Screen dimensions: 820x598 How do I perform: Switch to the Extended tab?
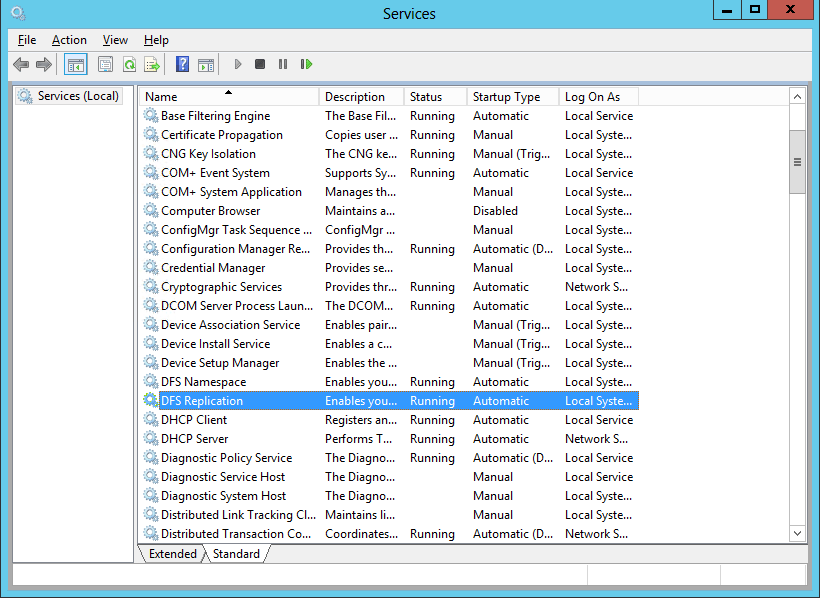click(173, 554)
